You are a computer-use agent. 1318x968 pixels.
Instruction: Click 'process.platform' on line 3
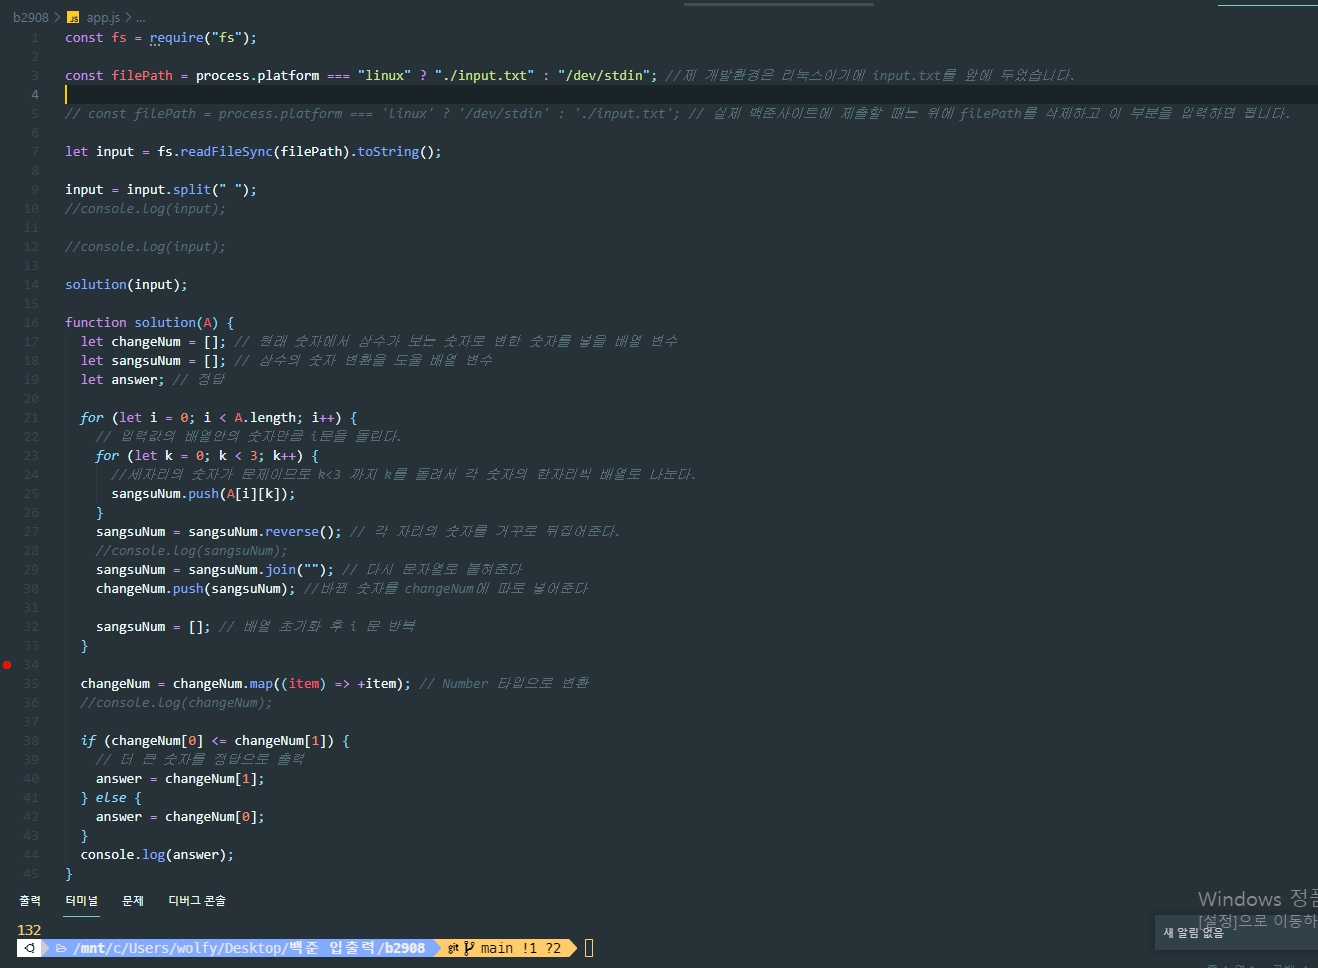point(258,76)
